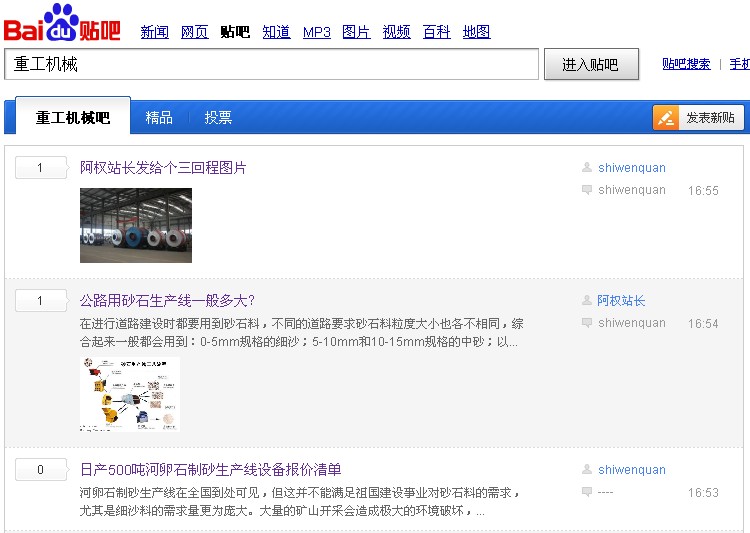This screenshot has width=750, height=533.
Task: Click the 16:54 timestamp
Action: 703,323
